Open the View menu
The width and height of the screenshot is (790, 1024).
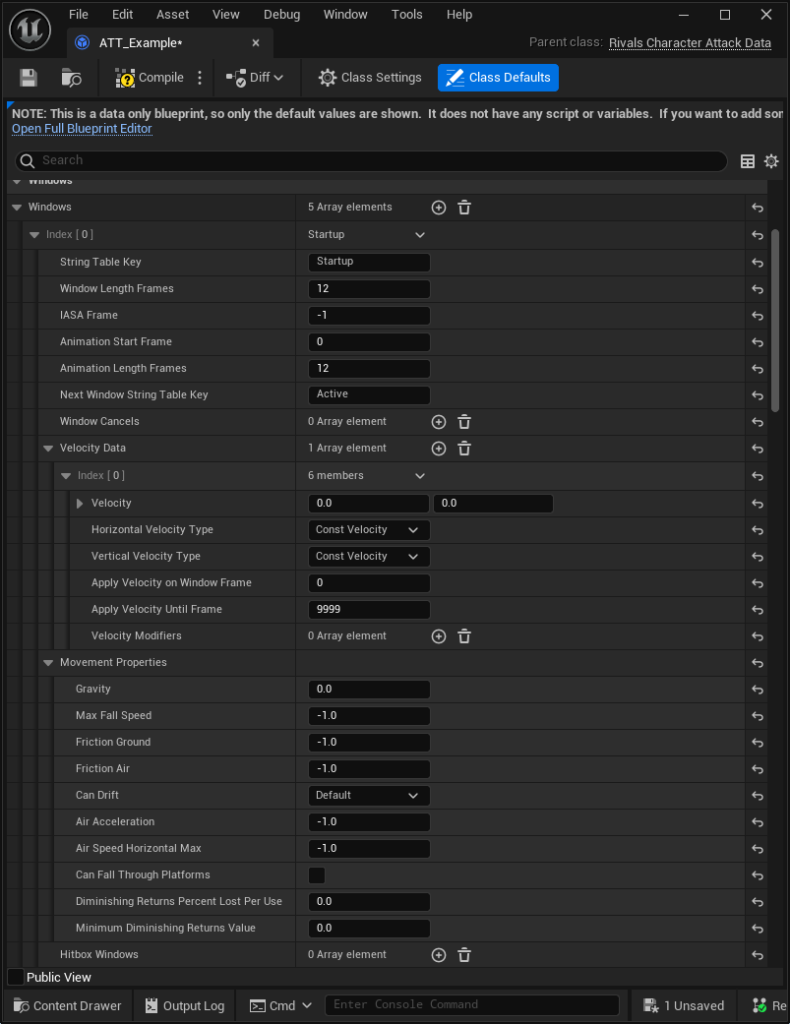pos(226,14)
